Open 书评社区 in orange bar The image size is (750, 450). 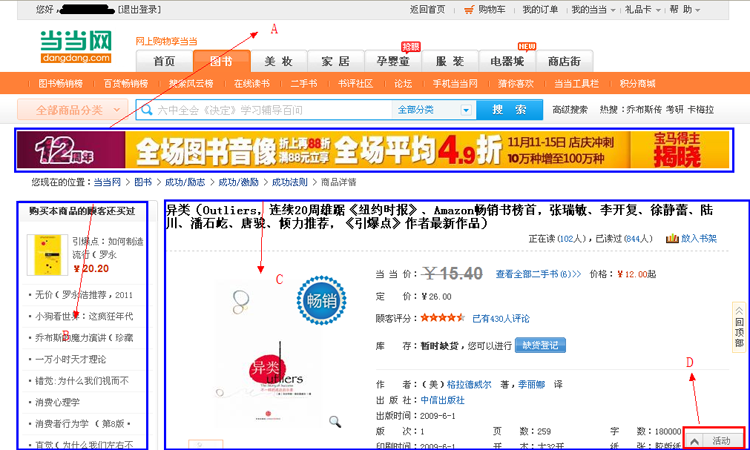click(355, 84)
